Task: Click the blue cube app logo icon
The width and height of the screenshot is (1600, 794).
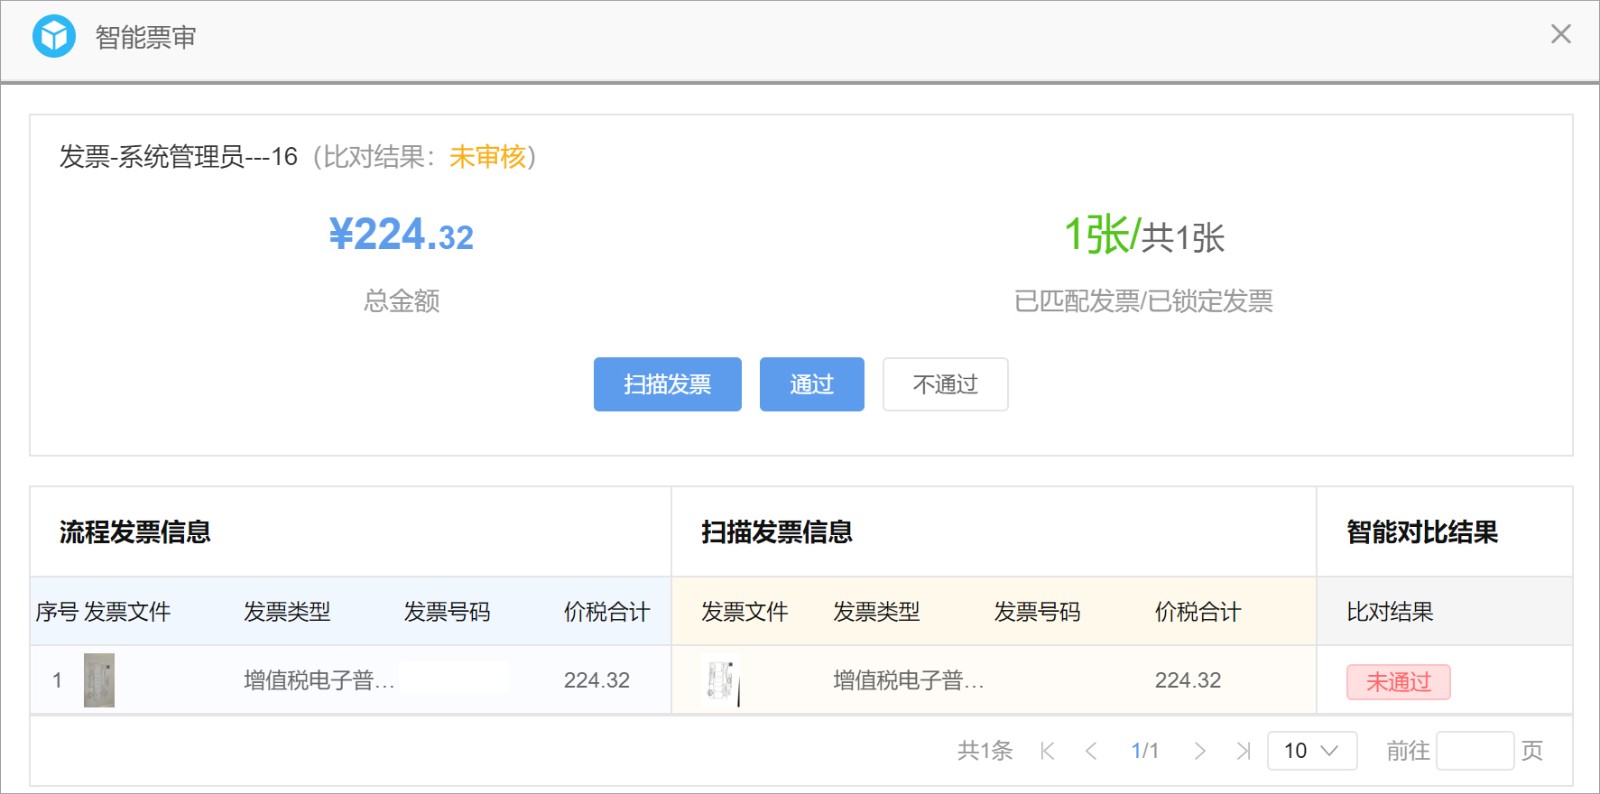Action: tap(54, 37)
